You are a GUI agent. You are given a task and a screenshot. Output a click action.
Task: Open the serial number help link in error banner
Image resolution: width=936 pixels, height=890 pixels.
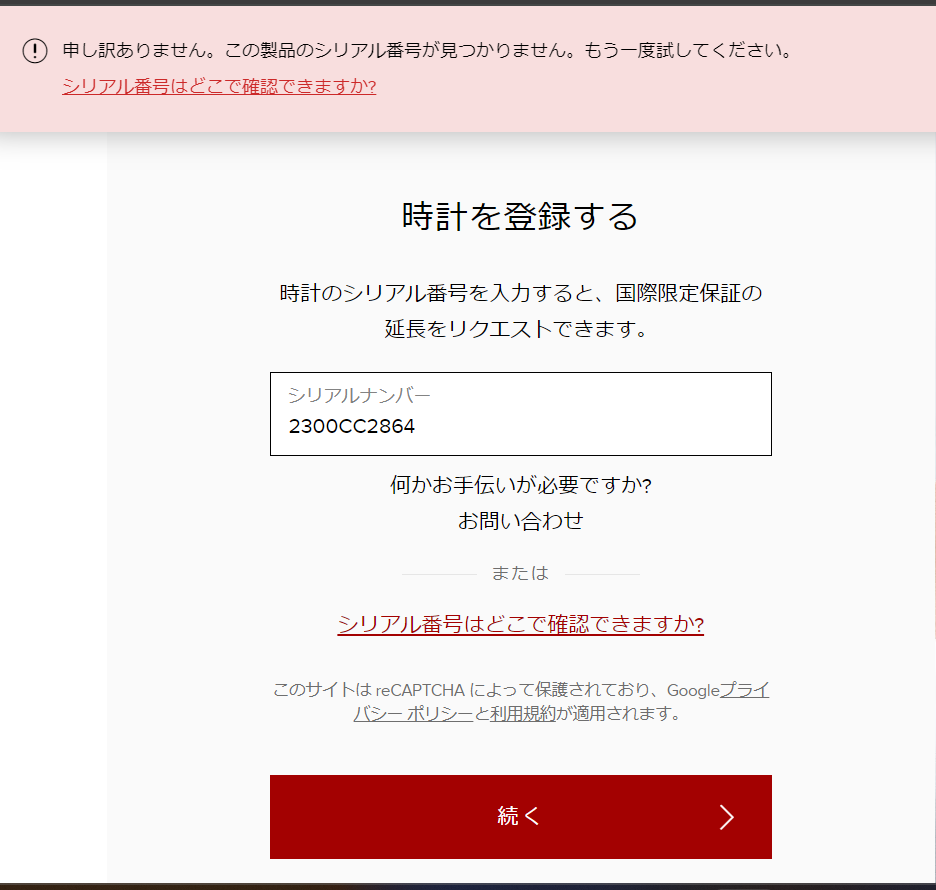point(219,87)
